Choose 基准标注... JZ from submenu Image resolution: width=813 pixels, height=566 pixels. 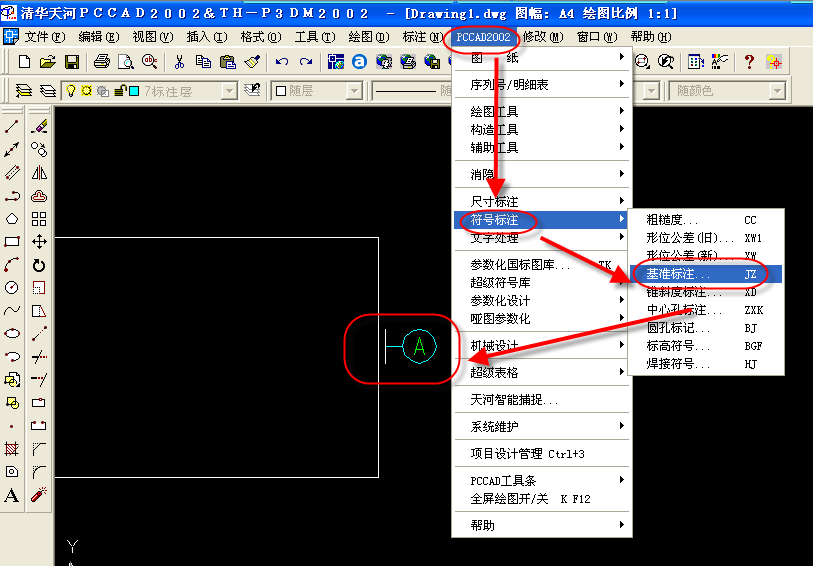pyautogui.click(x=706, y=274)
